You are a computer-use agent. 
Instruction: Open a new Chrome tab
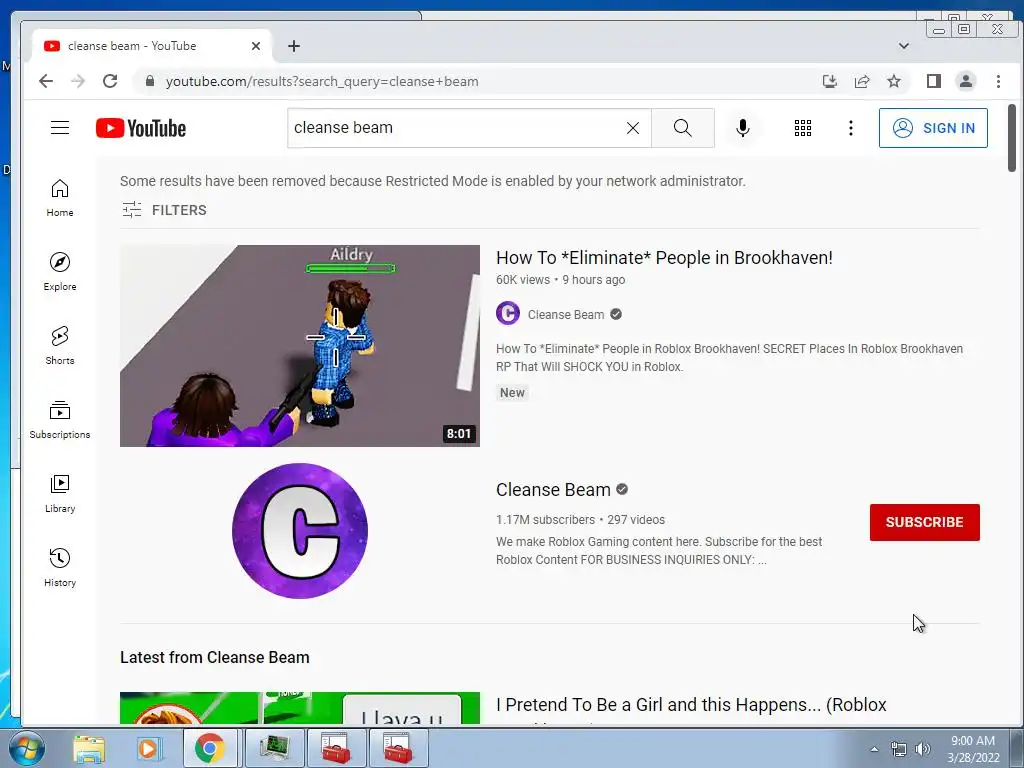pos(294,46)
